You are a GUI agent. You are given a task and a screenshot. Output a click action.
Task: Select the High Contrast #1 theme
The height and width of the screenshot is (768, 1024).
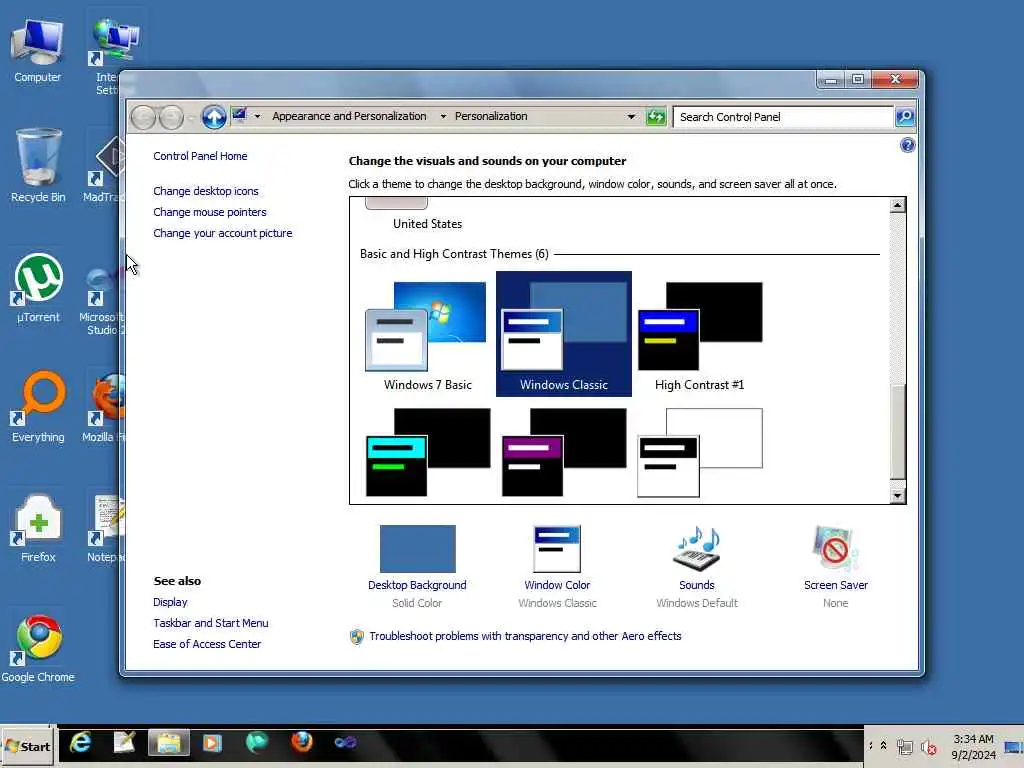pos(699,334)
